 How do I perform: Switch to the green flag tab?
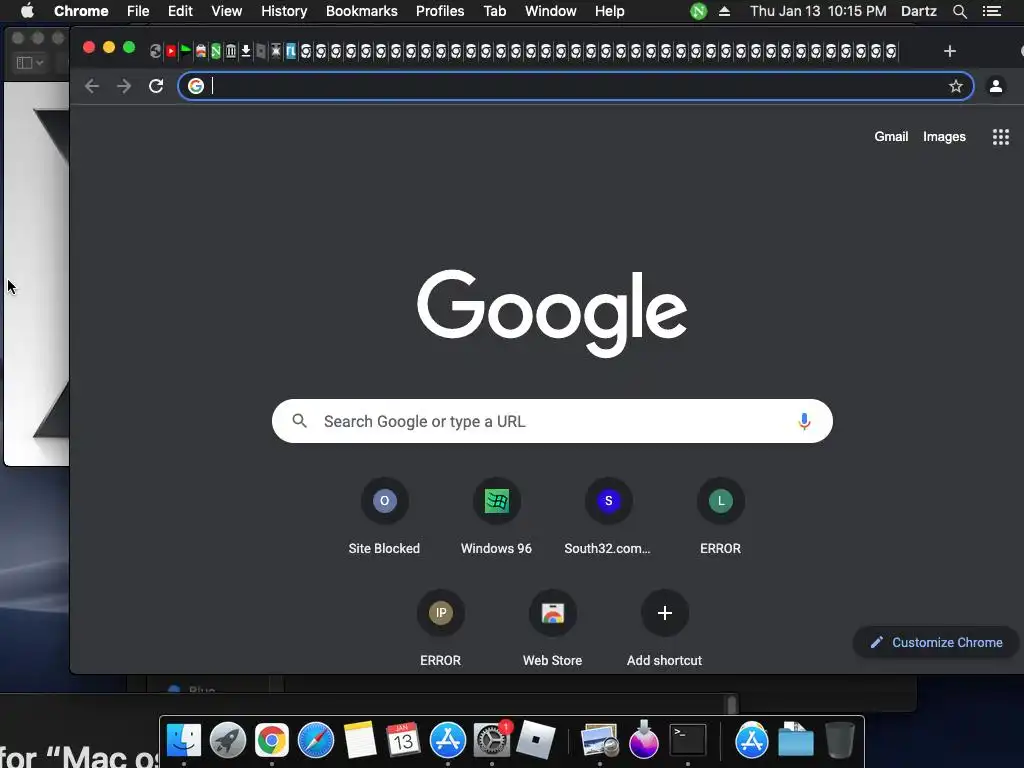pos(185,51)
